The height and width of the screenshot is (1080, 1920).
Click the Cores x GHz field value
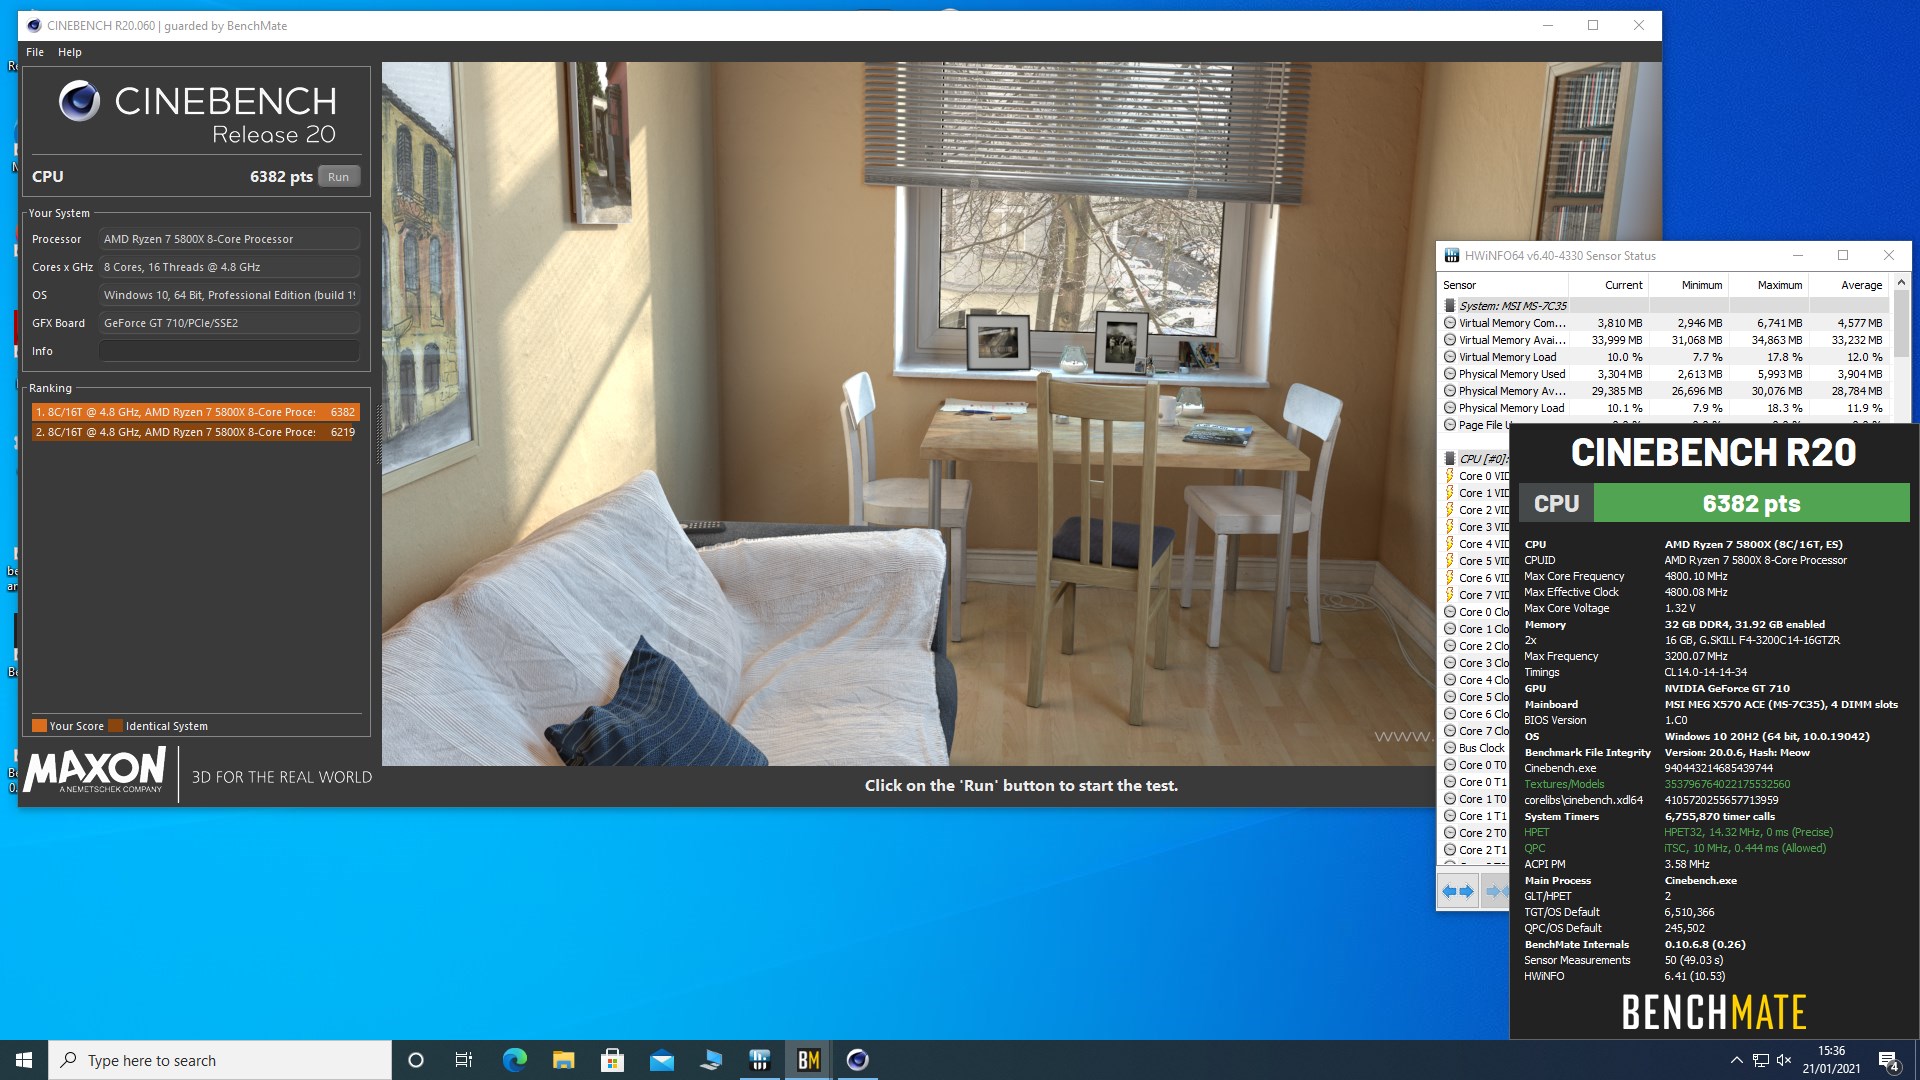(229, 267)
